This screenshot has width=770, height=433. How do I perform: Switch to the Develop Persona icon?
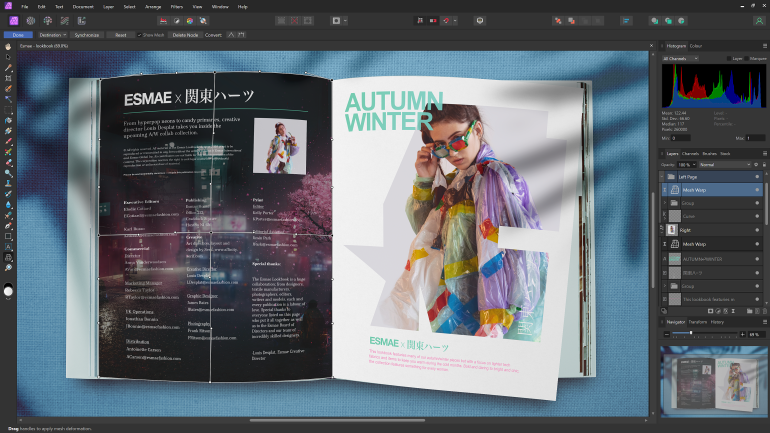(48, 21)
